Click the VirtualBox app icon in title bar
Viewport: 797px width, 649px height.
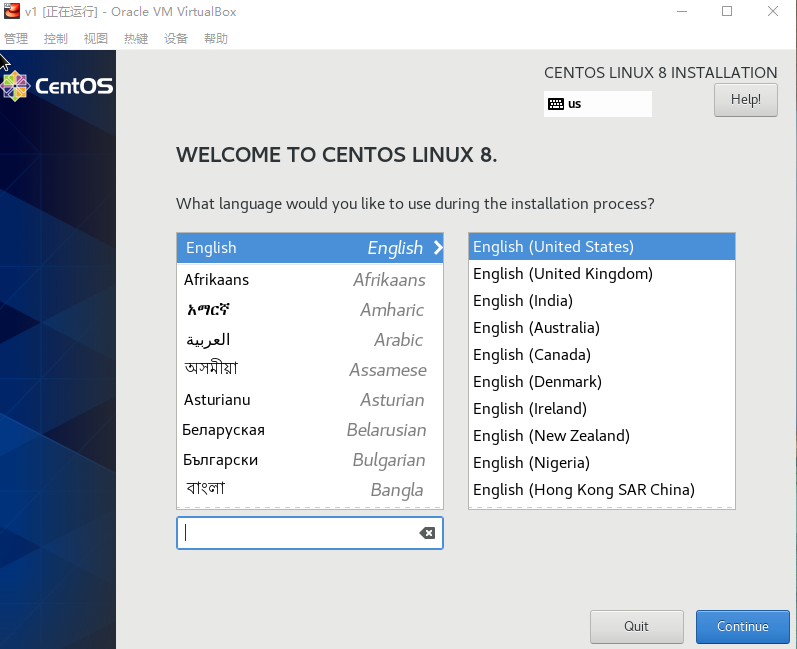pyautogui.click(x=11, y=11)
